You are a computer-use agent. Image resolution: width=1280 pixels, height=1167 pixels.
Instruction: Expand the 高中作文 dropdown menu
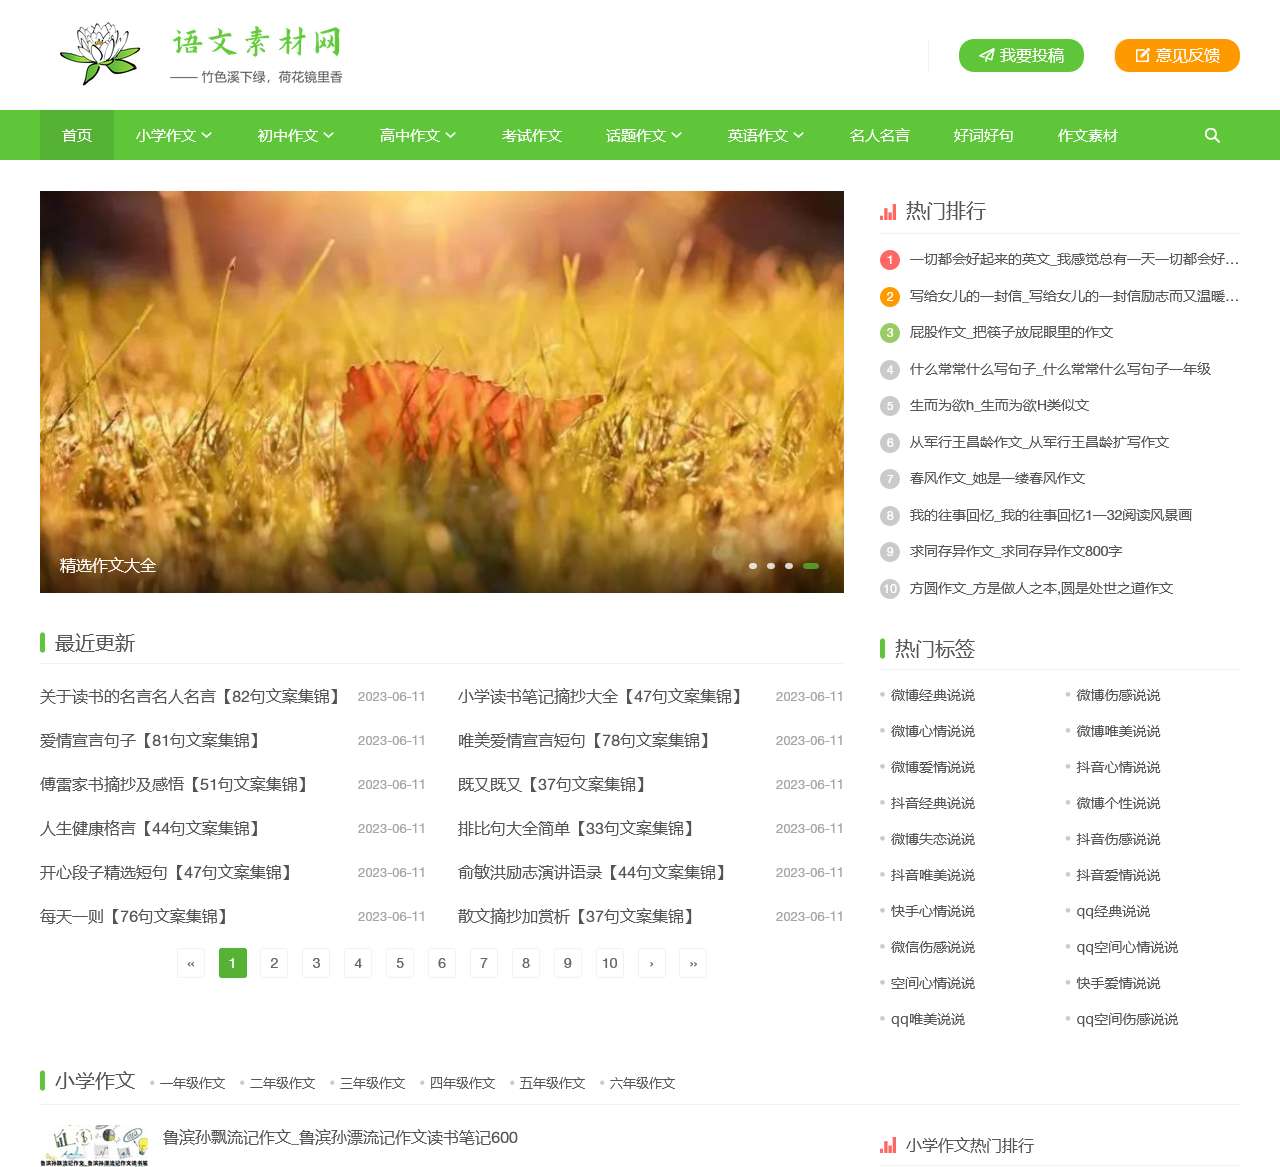(418, 135)
